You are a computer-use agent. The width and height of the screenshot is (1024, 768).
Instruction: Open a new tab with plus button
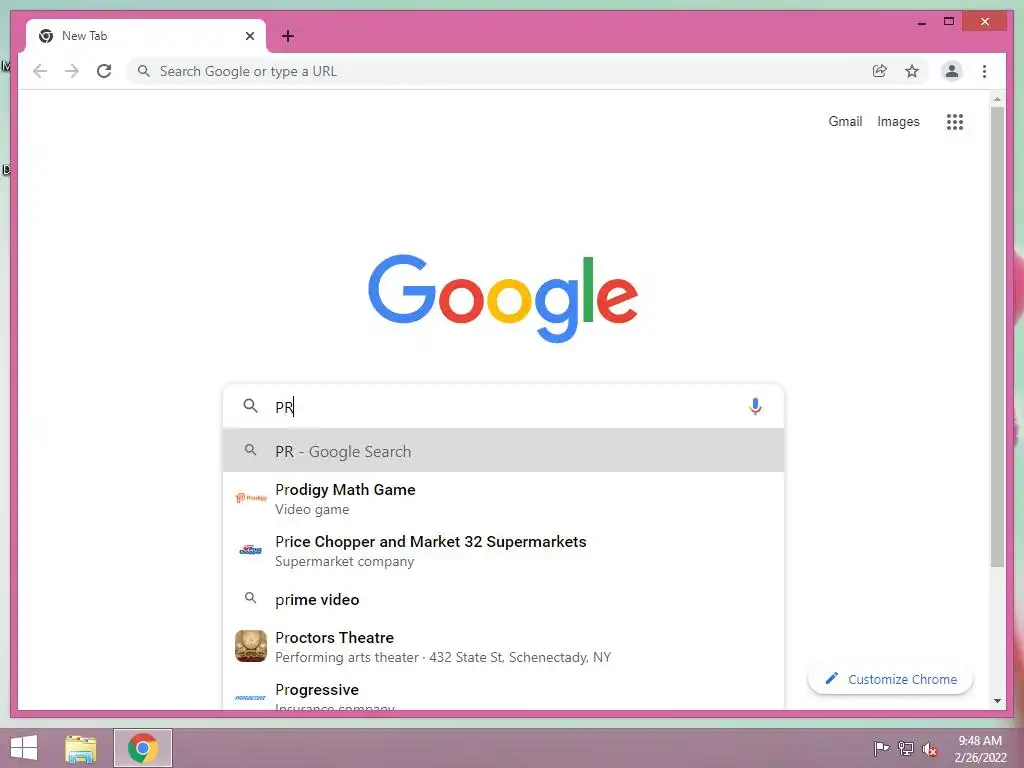click(288, 36)
